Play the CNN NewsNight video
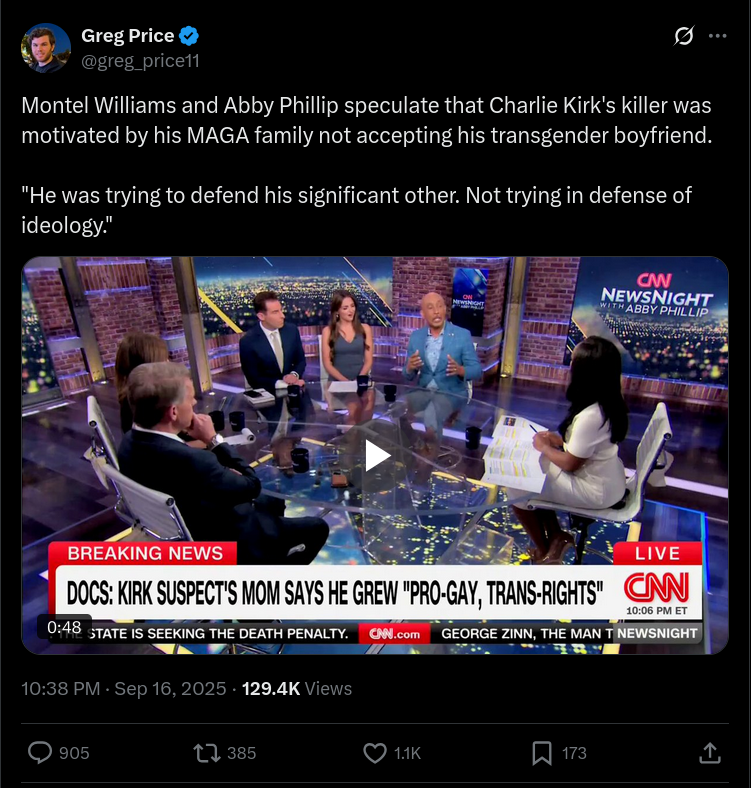Image resolution: width=751 pixels, height=788 pixels. tap(375, 455)
